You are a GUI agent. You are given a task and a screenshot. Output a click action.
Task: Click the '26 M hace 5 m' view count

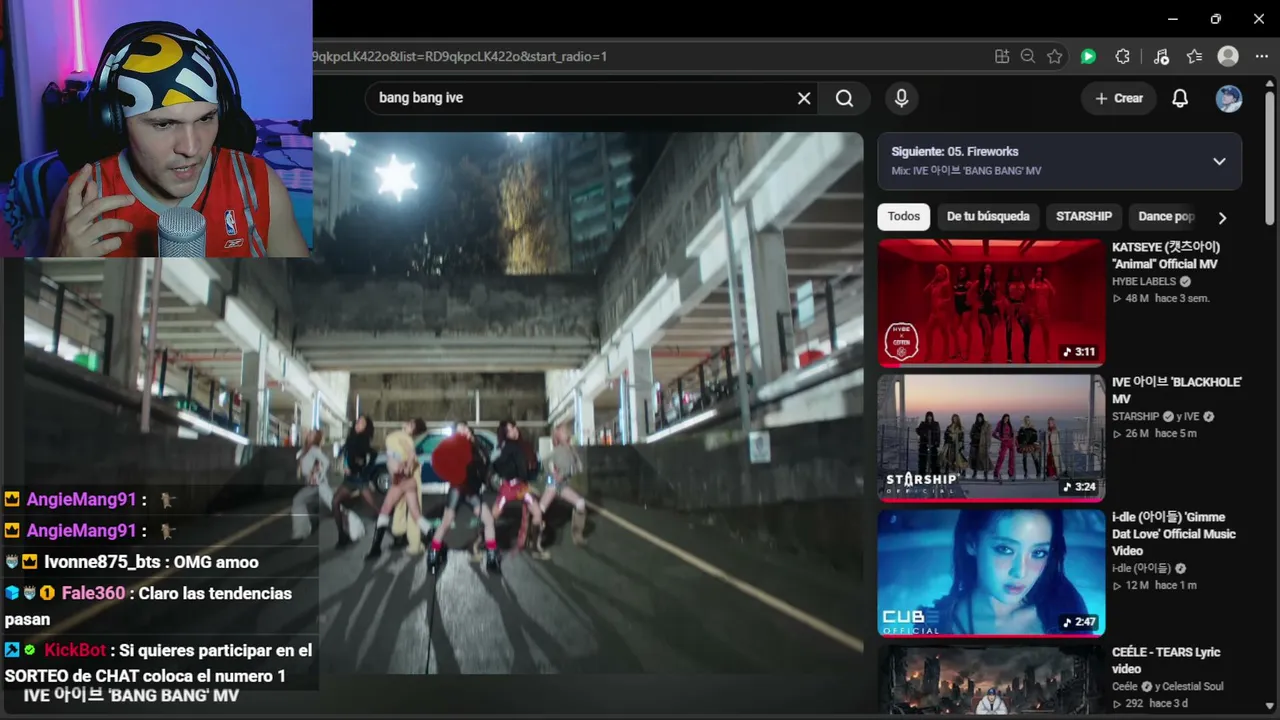click(1154, 433)
